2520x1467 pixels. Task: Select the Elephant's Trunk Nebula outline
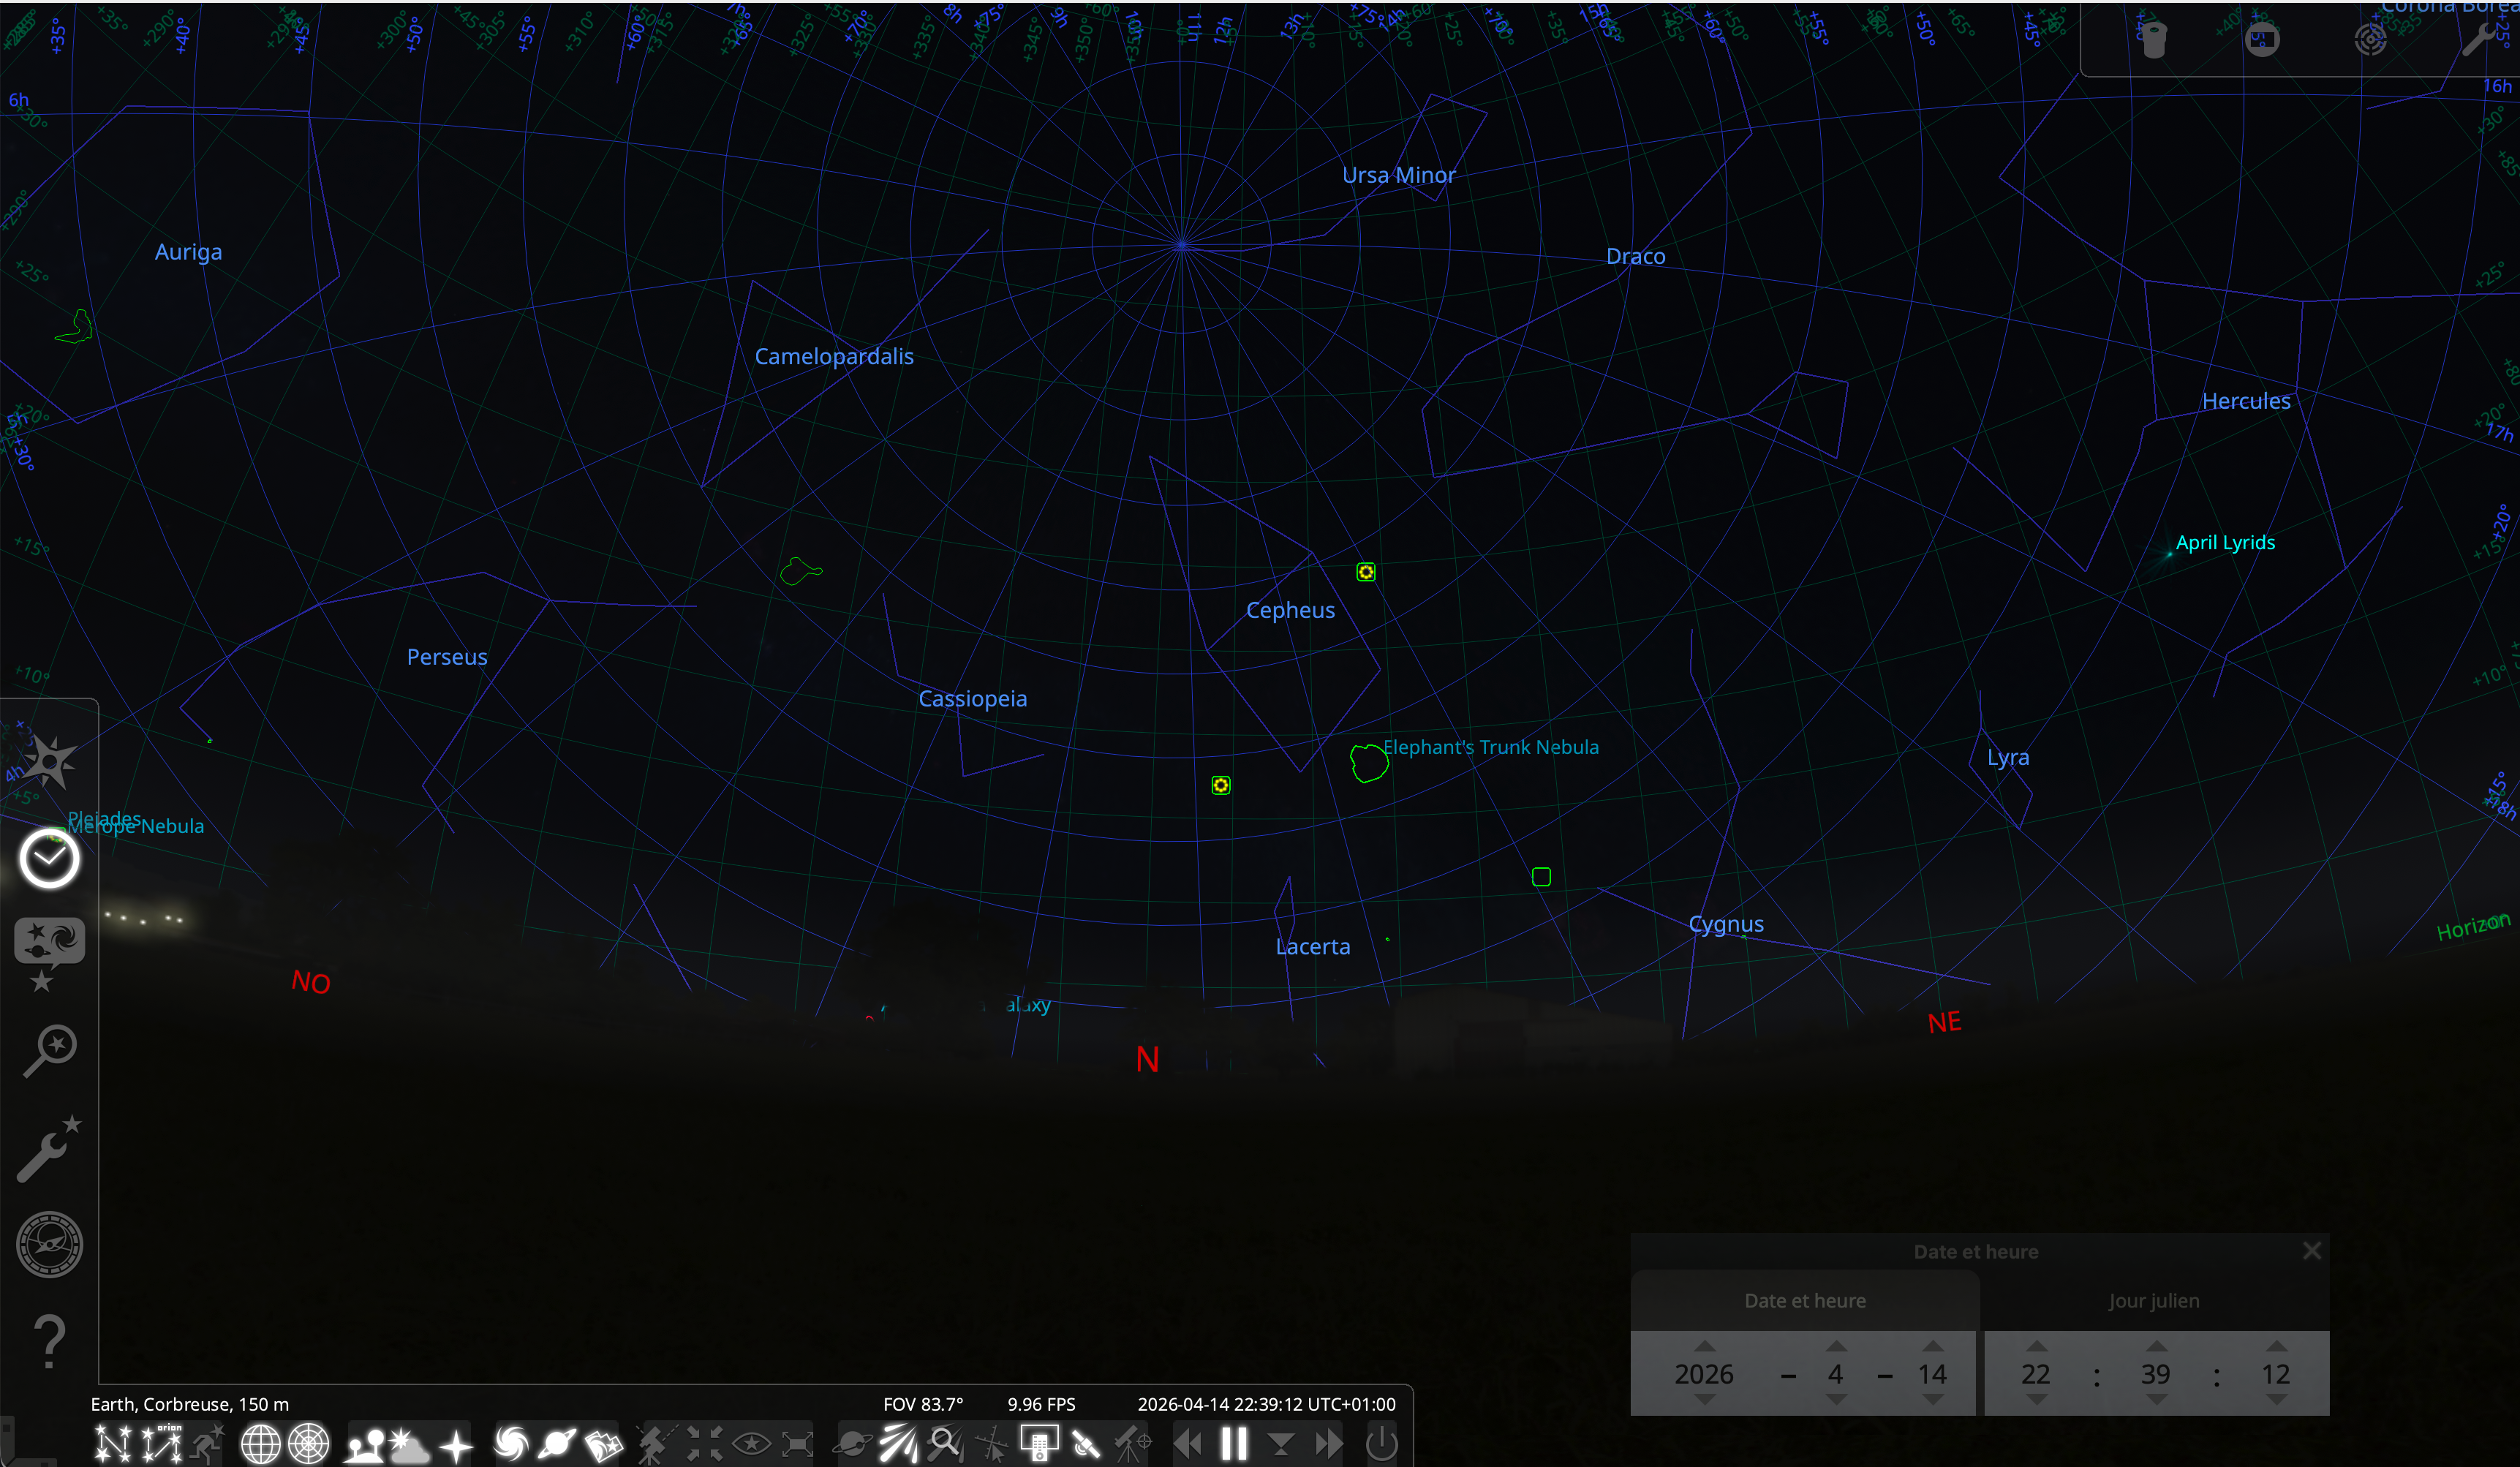click(1369, 763)
